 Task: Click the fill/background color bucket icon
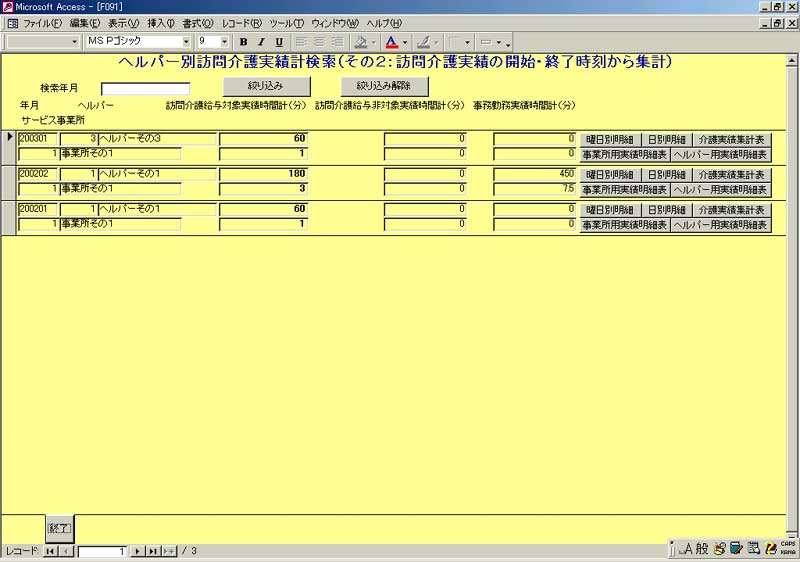pos(360,42)
